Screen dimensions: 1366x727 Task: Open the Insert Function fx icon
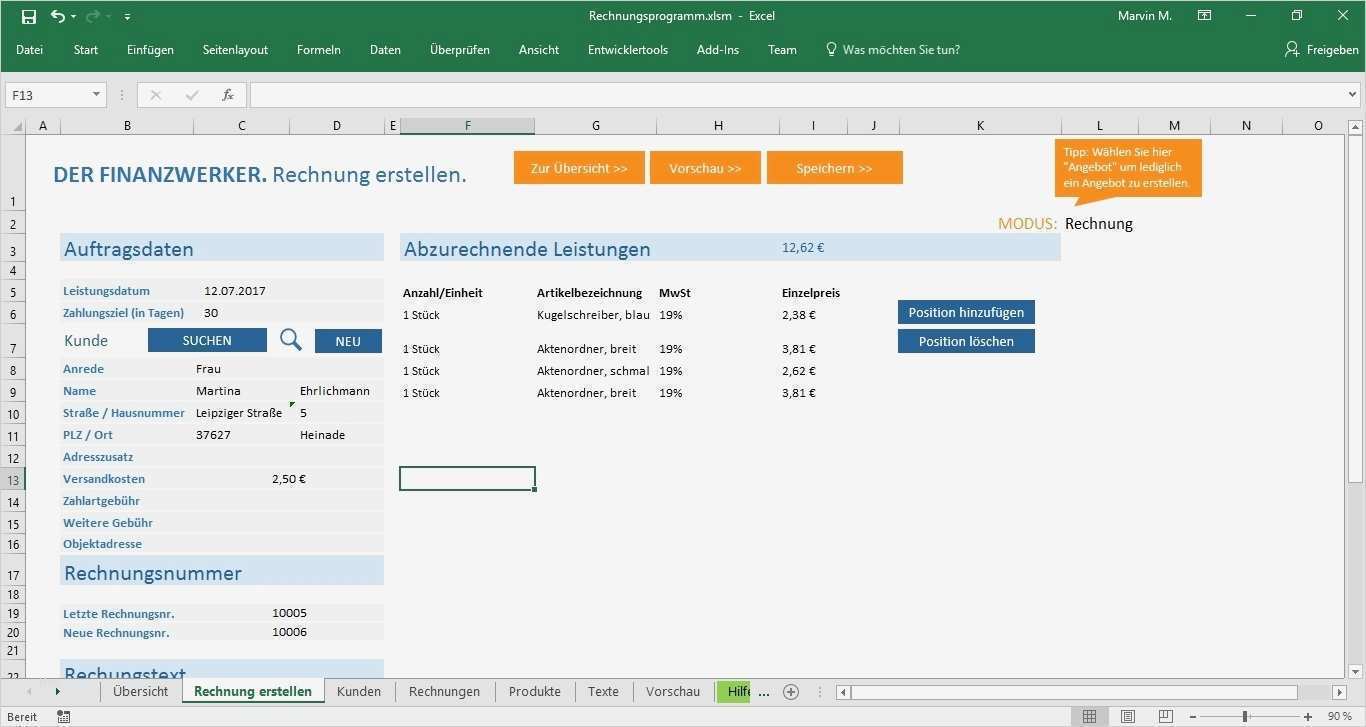coord(228,95)
